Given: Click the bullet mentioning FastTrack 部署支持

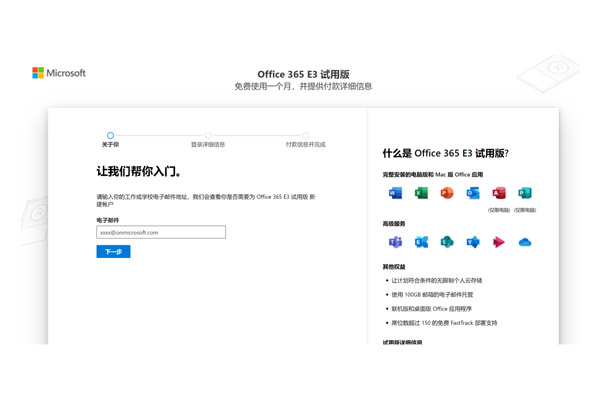Looking at the screenshot, I should click(x=444, y=323).
